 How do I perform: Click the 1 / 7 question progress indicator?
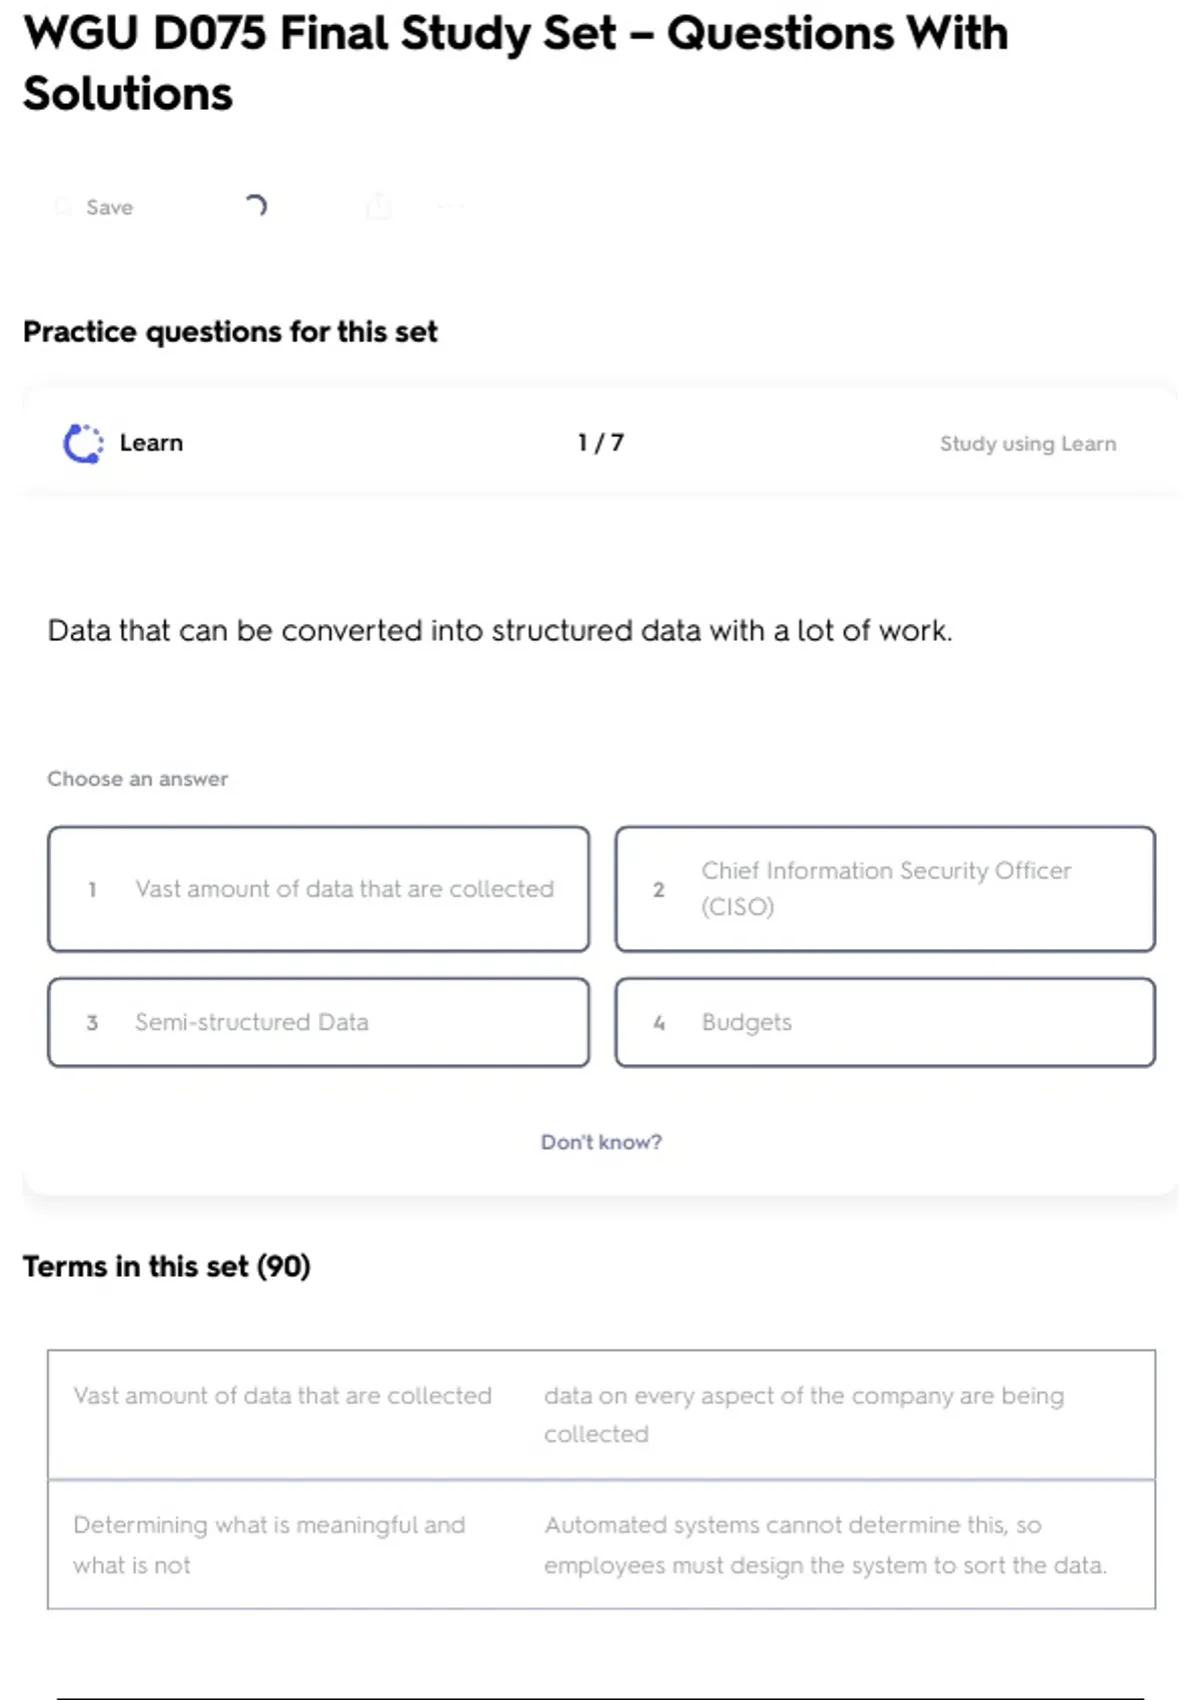coord(601,443)
